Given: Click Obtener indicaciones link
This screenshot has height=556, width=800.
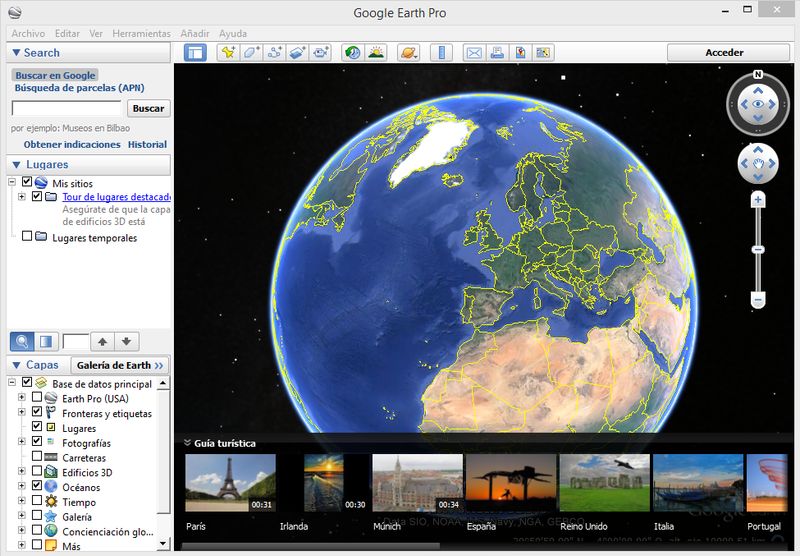Looking at the screenshot, I should coord(72,144).
